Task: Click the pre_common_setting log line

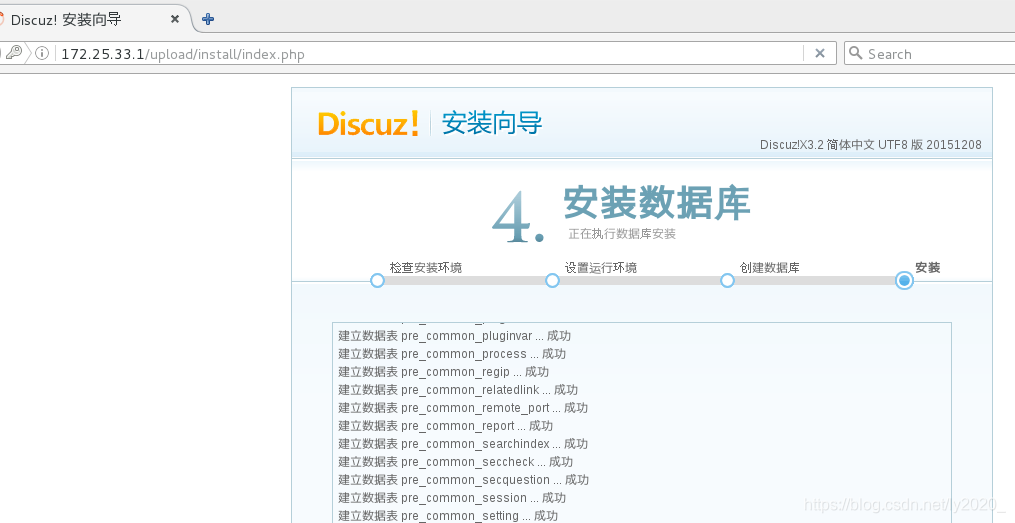Action: coord(448,516)
